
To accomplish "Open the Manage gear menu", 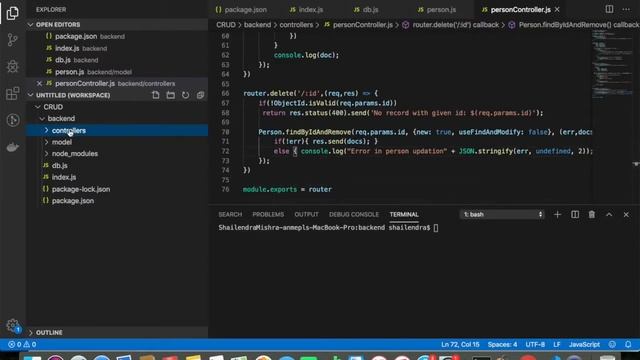I will pos(13,325).
